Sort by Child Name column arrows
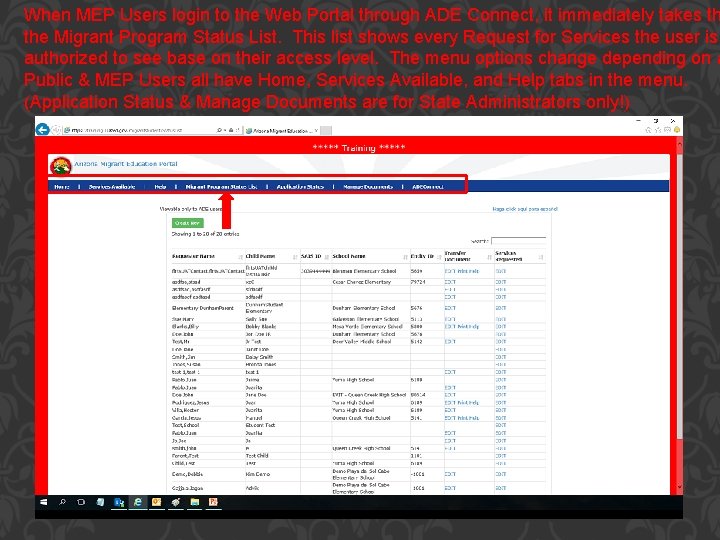This screenshot has width=720, height=540. pos(295,257)
